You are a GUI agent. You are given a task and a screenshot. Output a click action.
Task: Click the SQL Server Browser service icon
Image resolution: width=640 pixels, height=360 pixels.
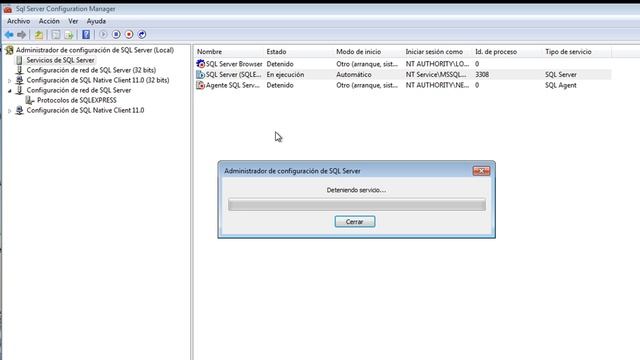200,64
